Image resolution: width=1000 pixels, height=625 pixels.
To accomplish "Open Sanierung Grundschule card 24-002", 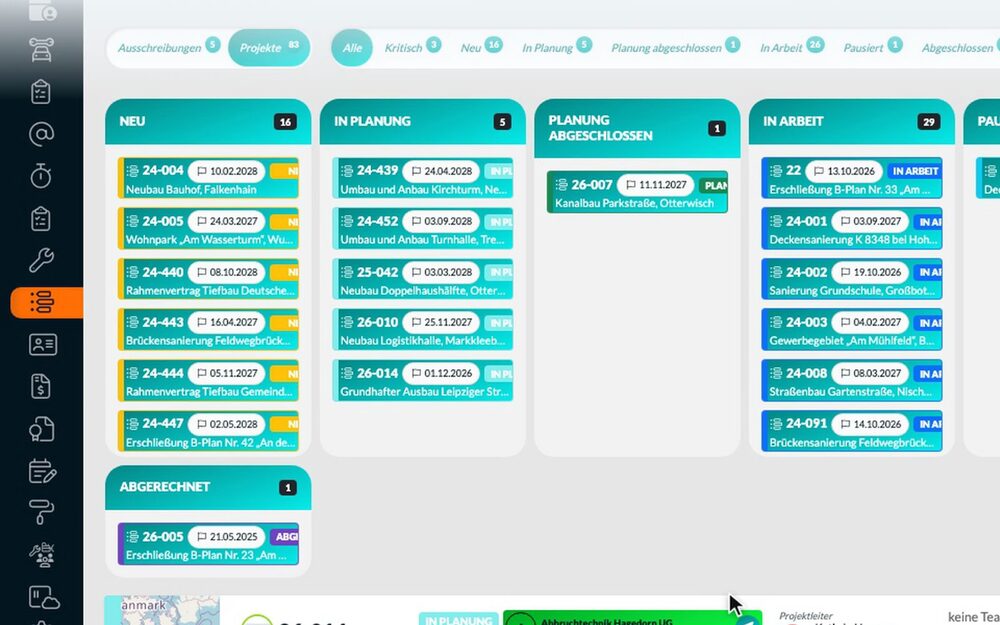I will coord(851,279).
